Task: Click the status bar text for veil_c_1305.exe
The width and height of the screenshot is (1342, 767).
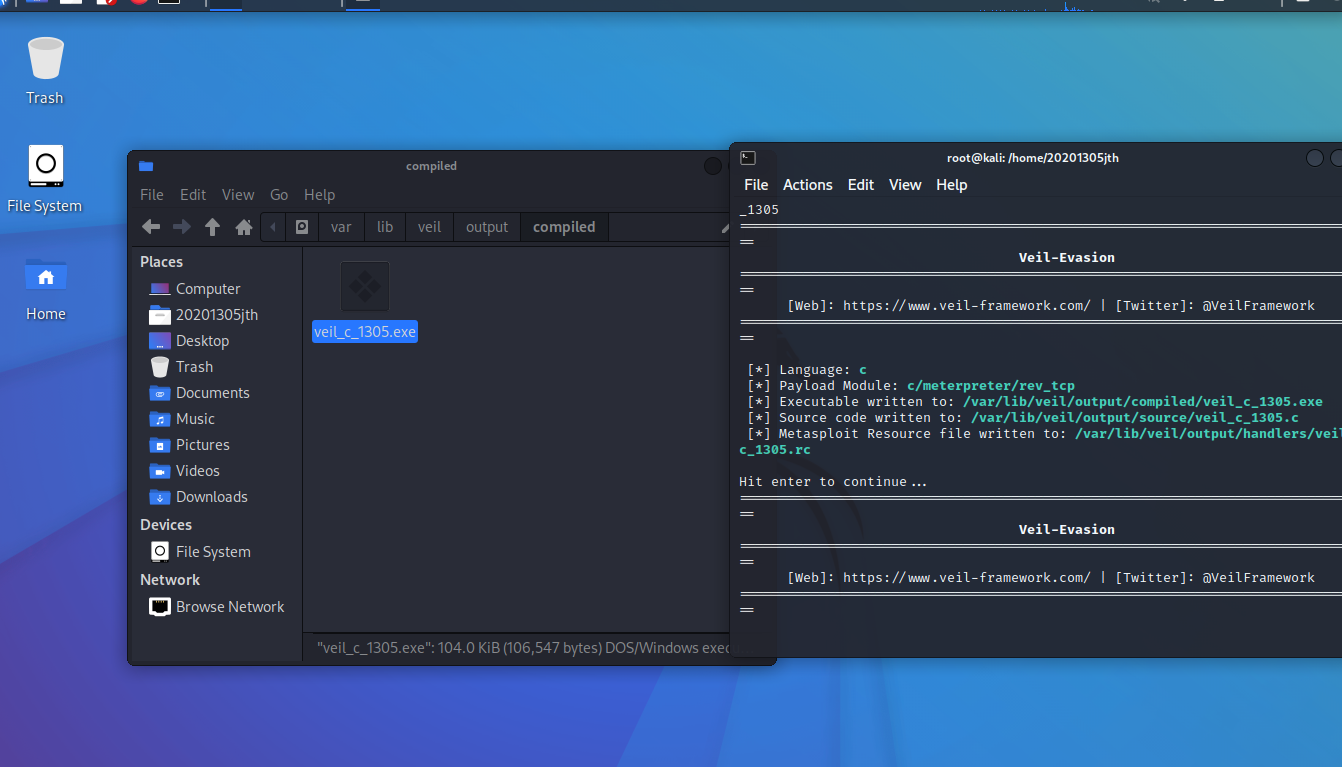Action: (x=523, y=648)
